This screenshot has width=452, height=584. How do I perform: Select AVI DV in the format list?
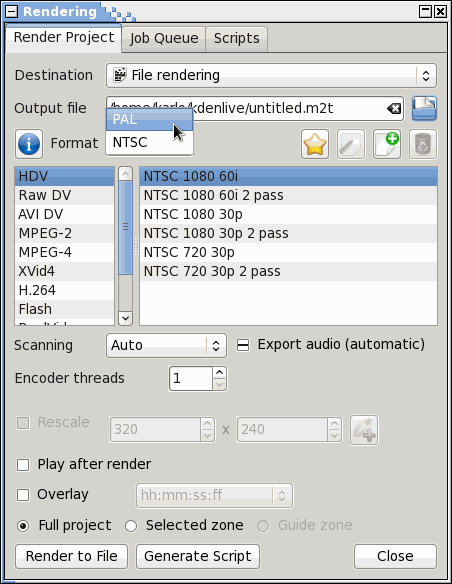pos(64,215)
